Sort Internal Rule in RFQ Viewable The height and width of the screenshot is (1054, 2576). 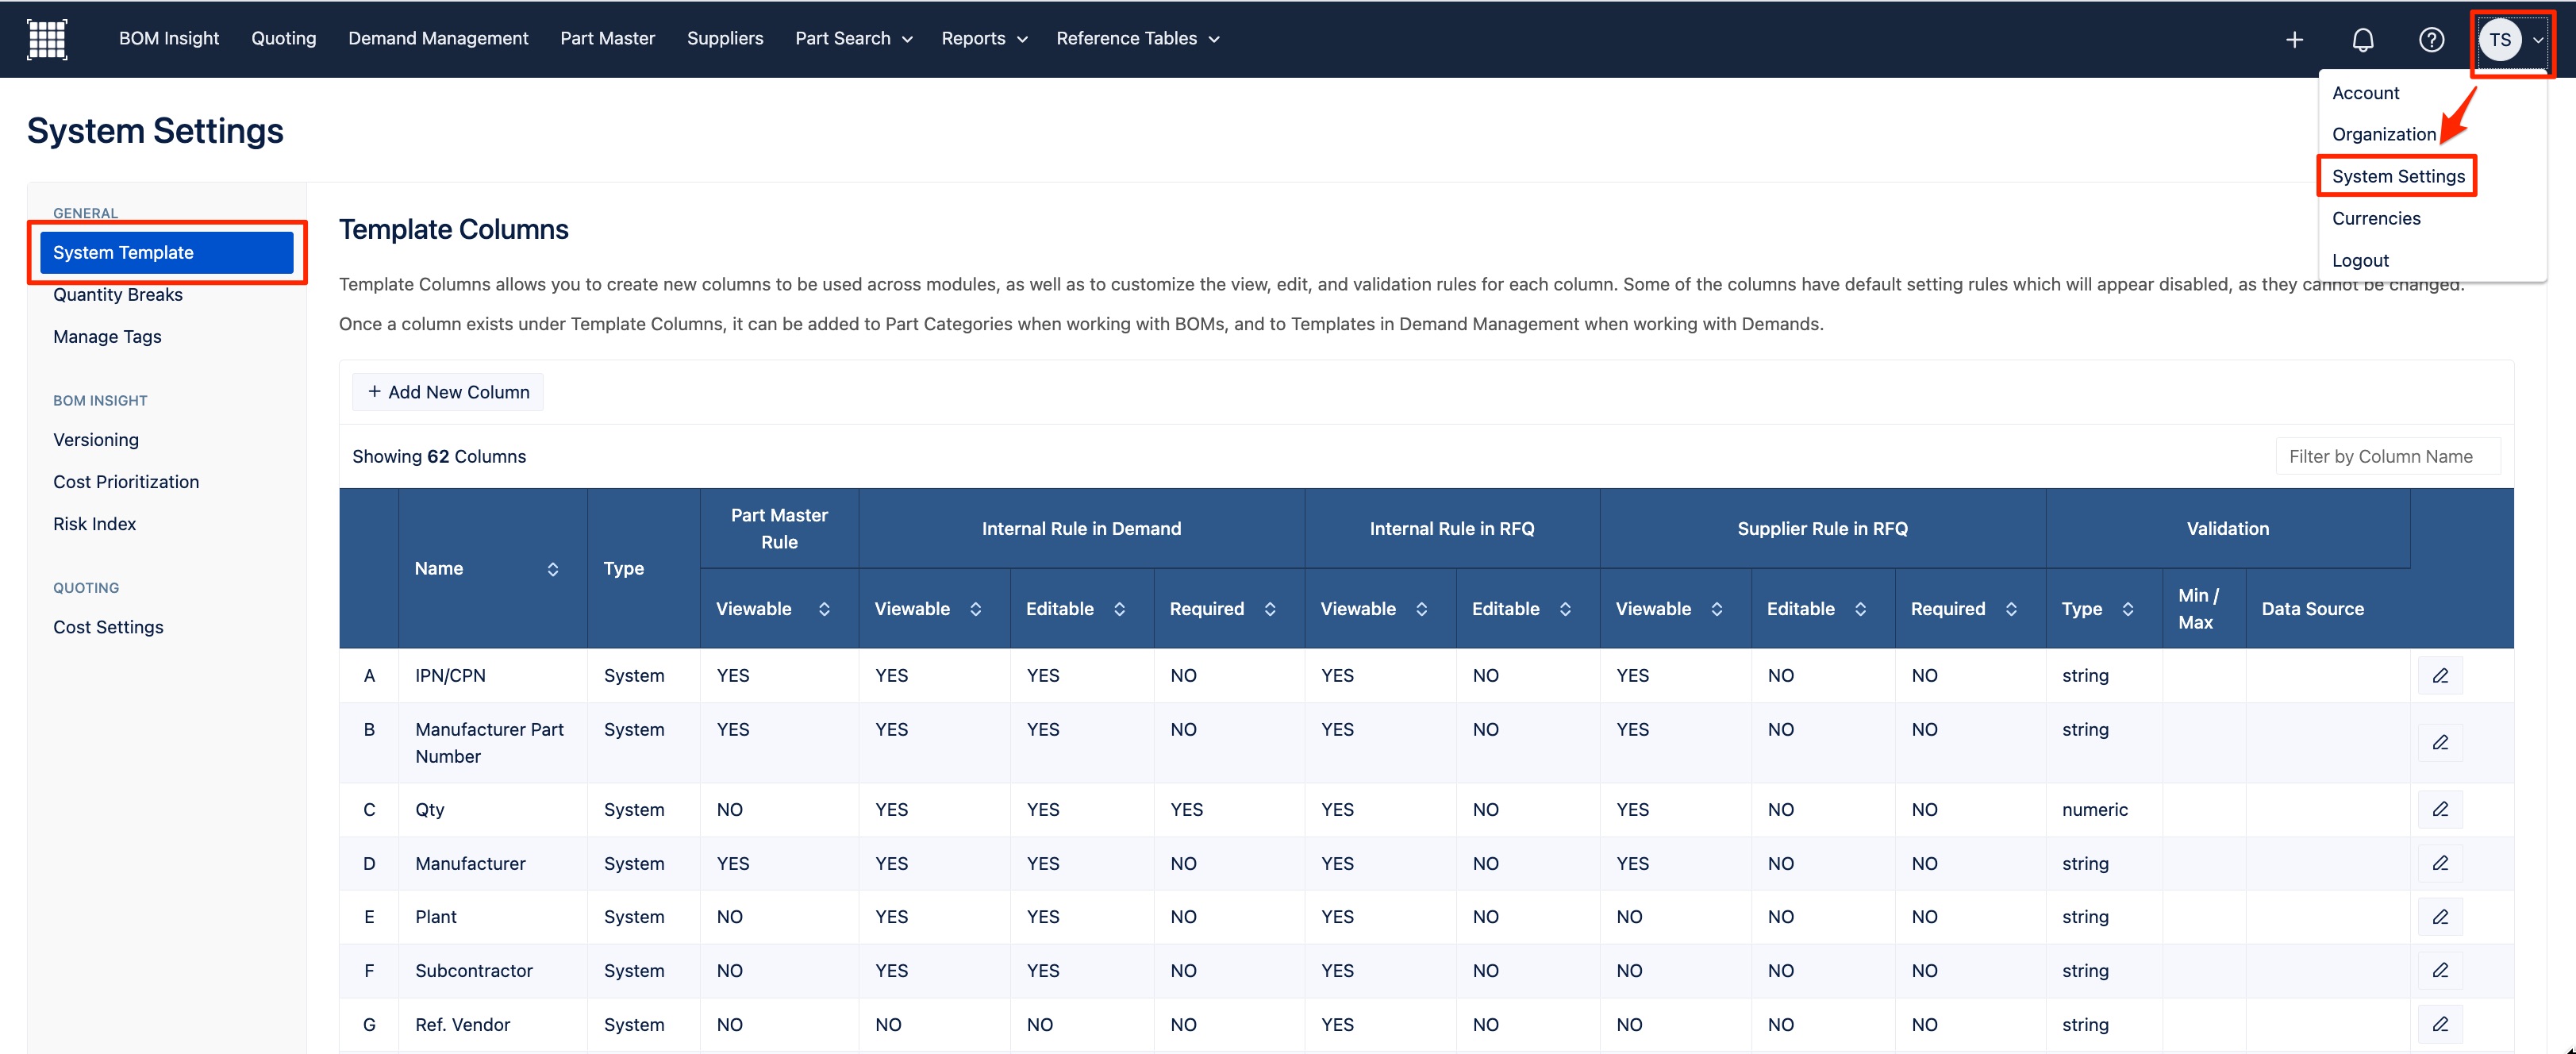(1421, 609)
